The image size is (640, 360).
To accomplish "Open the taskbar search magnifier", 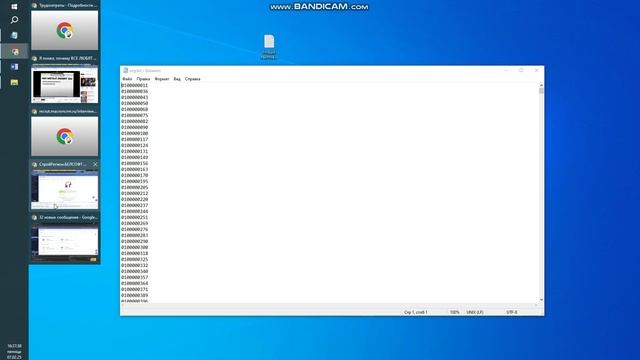I will pos(14,20).
